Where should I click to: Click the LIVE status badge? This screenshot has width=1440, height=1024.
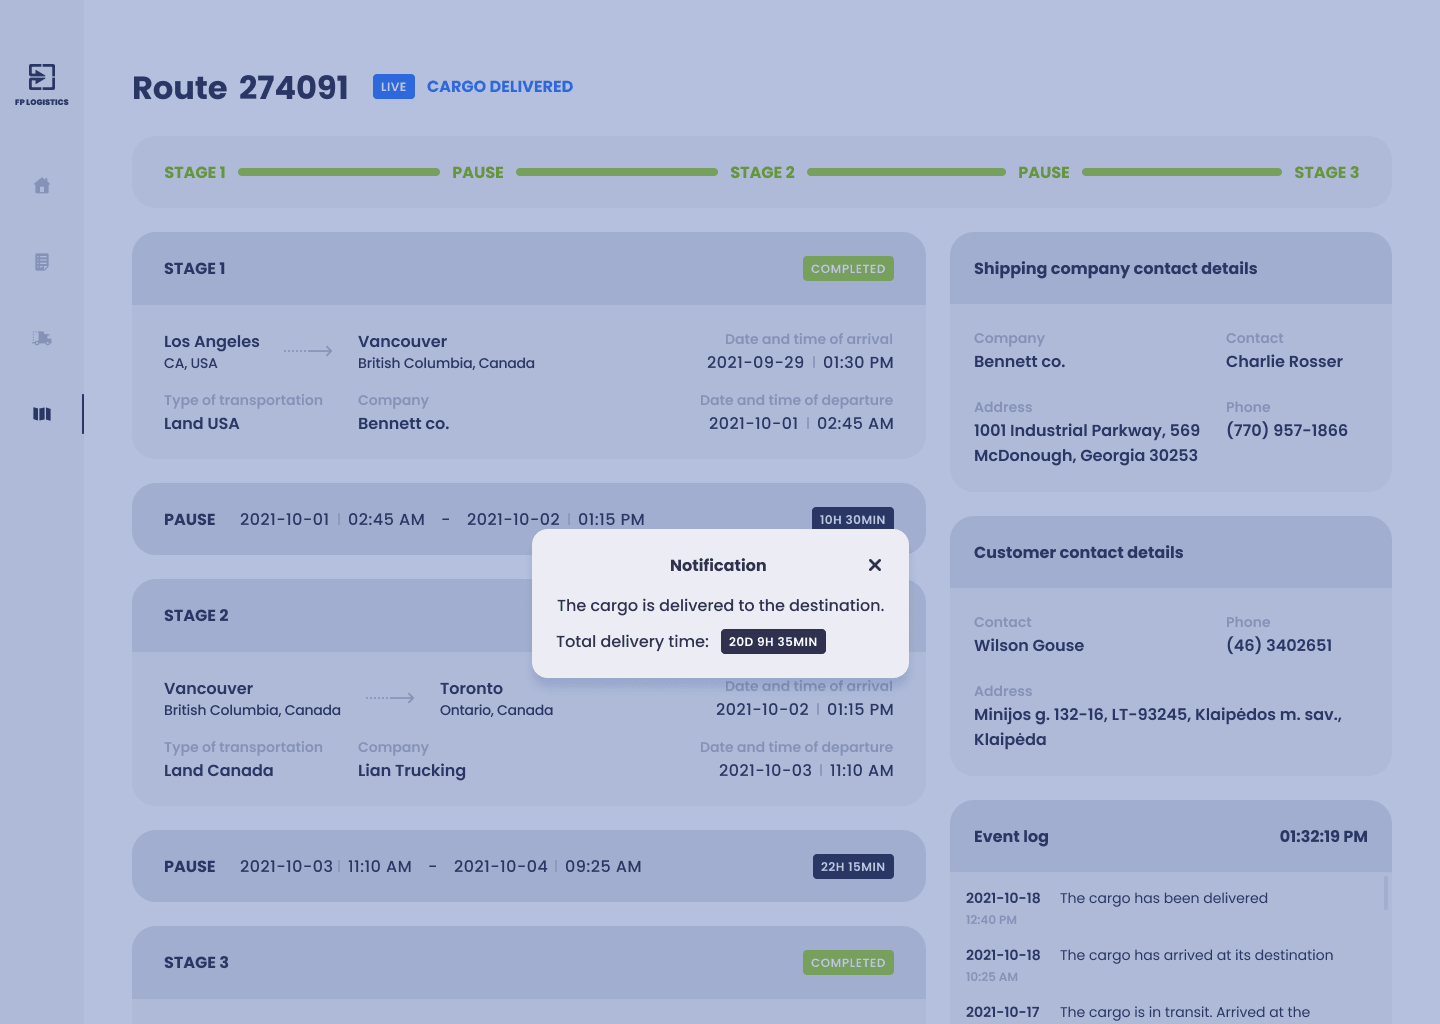coord(393,87)
